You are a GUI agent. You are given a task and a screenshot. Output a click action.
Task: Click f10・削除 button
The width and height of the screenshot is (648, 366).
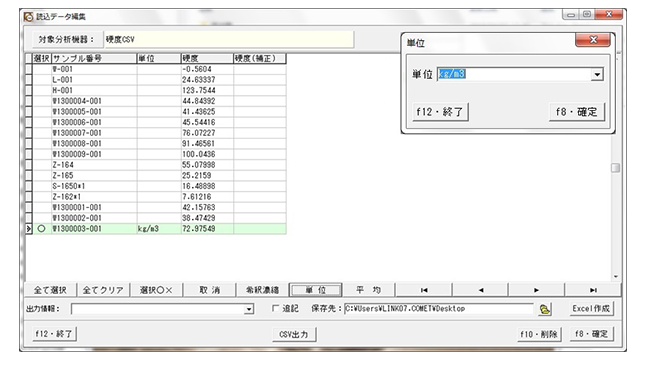539,334
